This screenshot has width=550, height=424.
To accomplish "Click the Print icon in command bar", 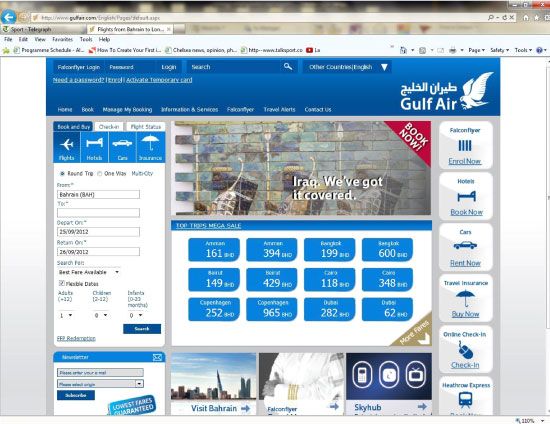I will [x=453, y=50].
